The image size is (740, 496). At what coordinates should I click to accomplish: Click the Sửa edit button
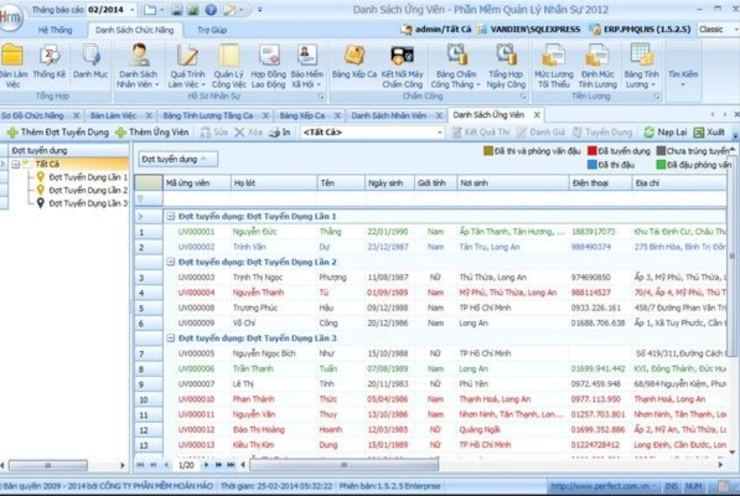(x=214, y=132)
